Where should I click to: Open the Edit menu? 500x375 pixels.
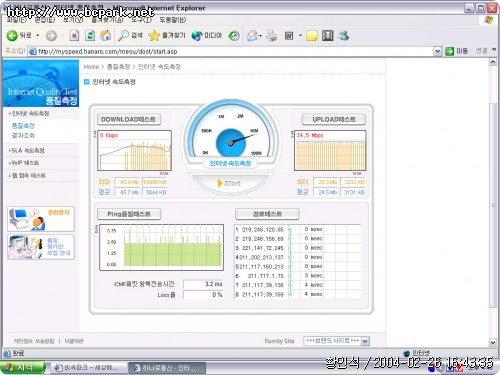pos(45,20)
